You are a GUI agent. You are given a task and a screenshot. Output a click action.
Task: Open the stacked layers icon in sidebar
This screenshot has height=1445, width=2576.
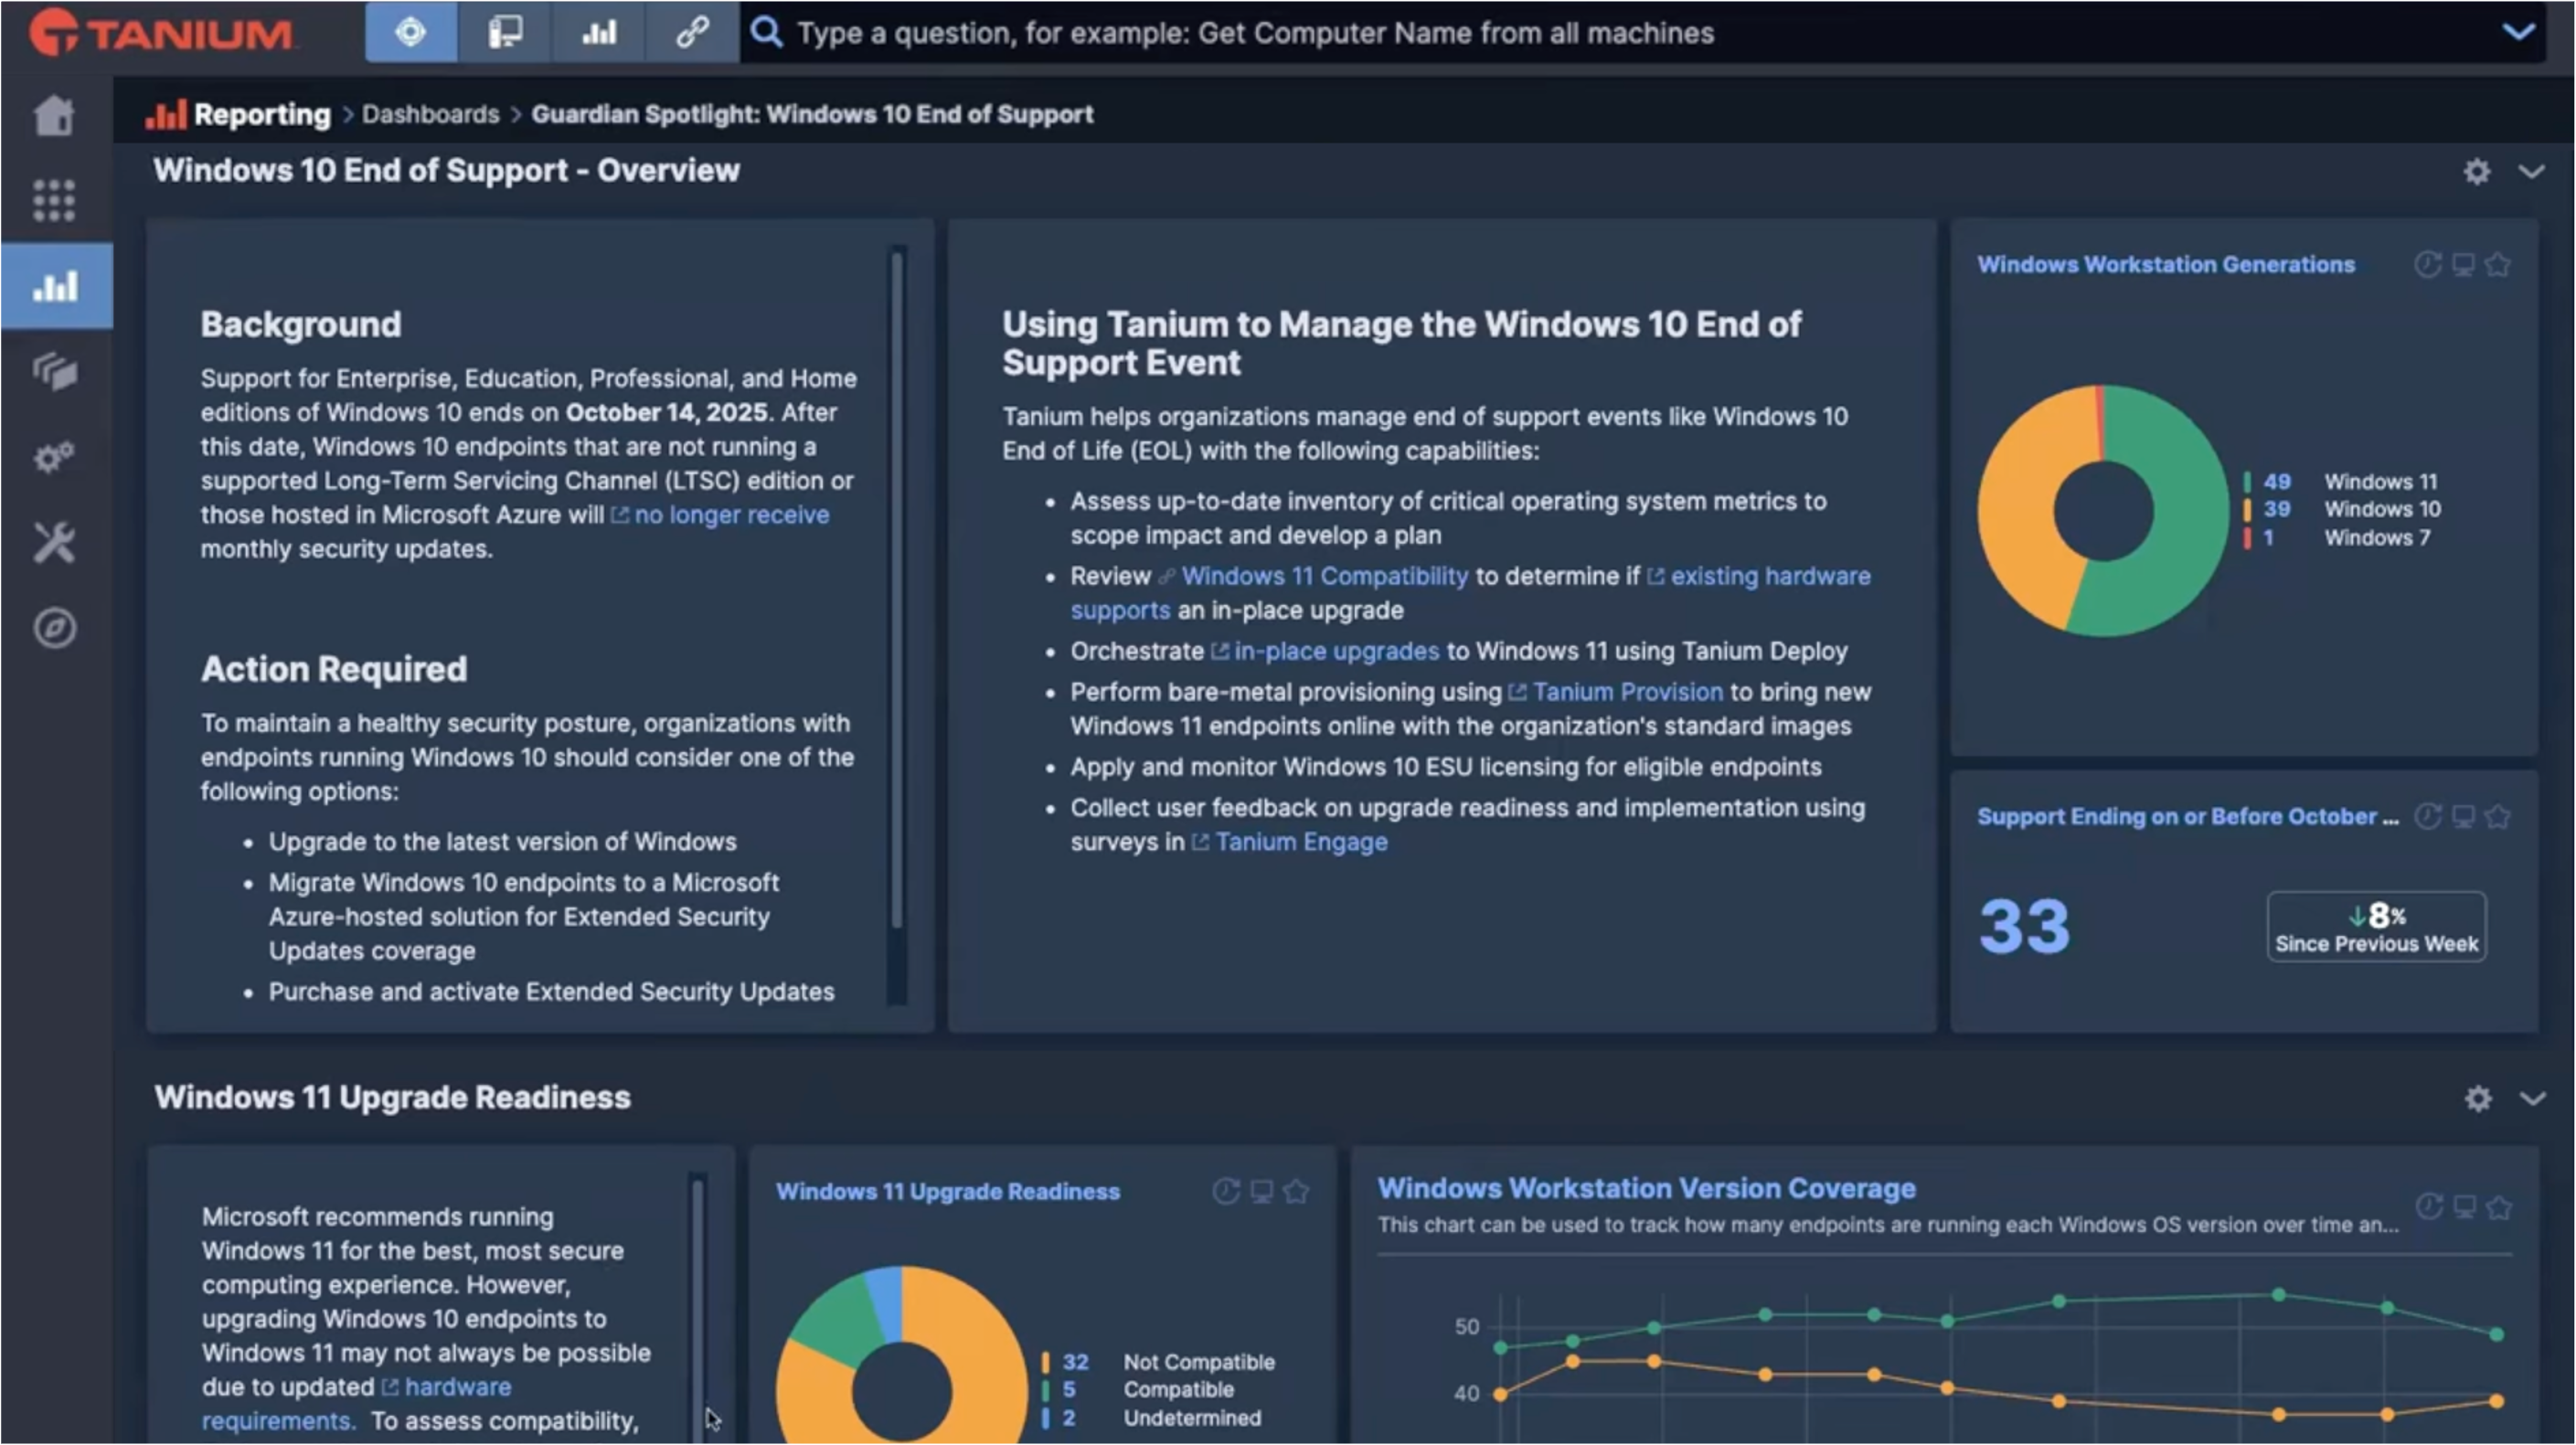pyautogui.click(x=54, y=371)
